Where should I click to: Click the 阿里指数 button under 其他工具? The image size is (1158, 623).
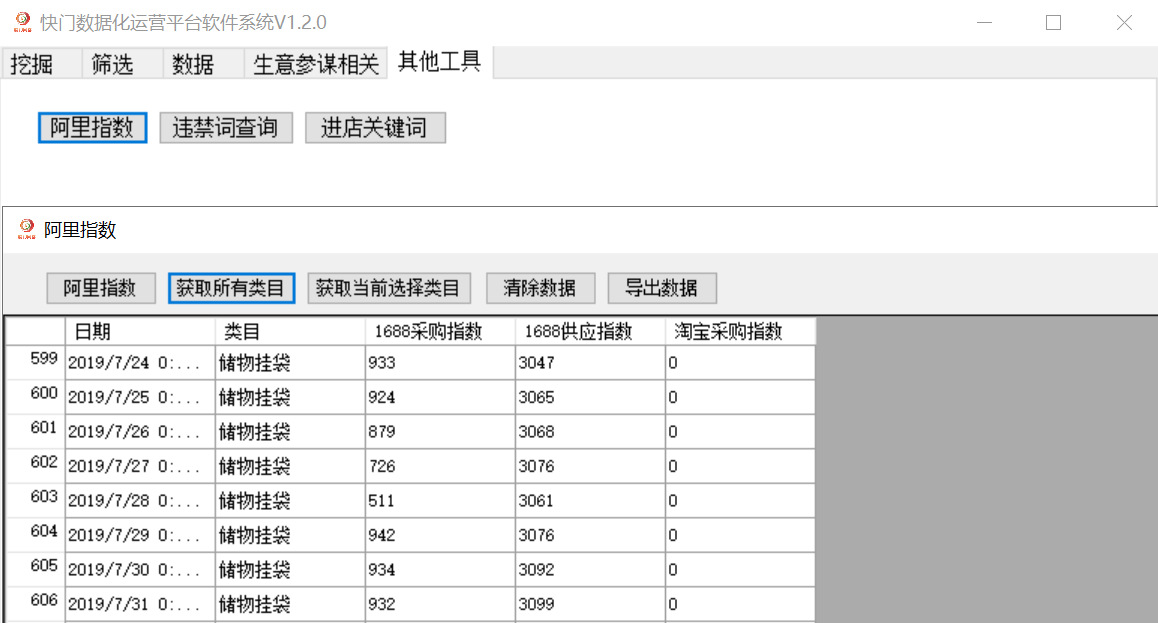(92, 128)
